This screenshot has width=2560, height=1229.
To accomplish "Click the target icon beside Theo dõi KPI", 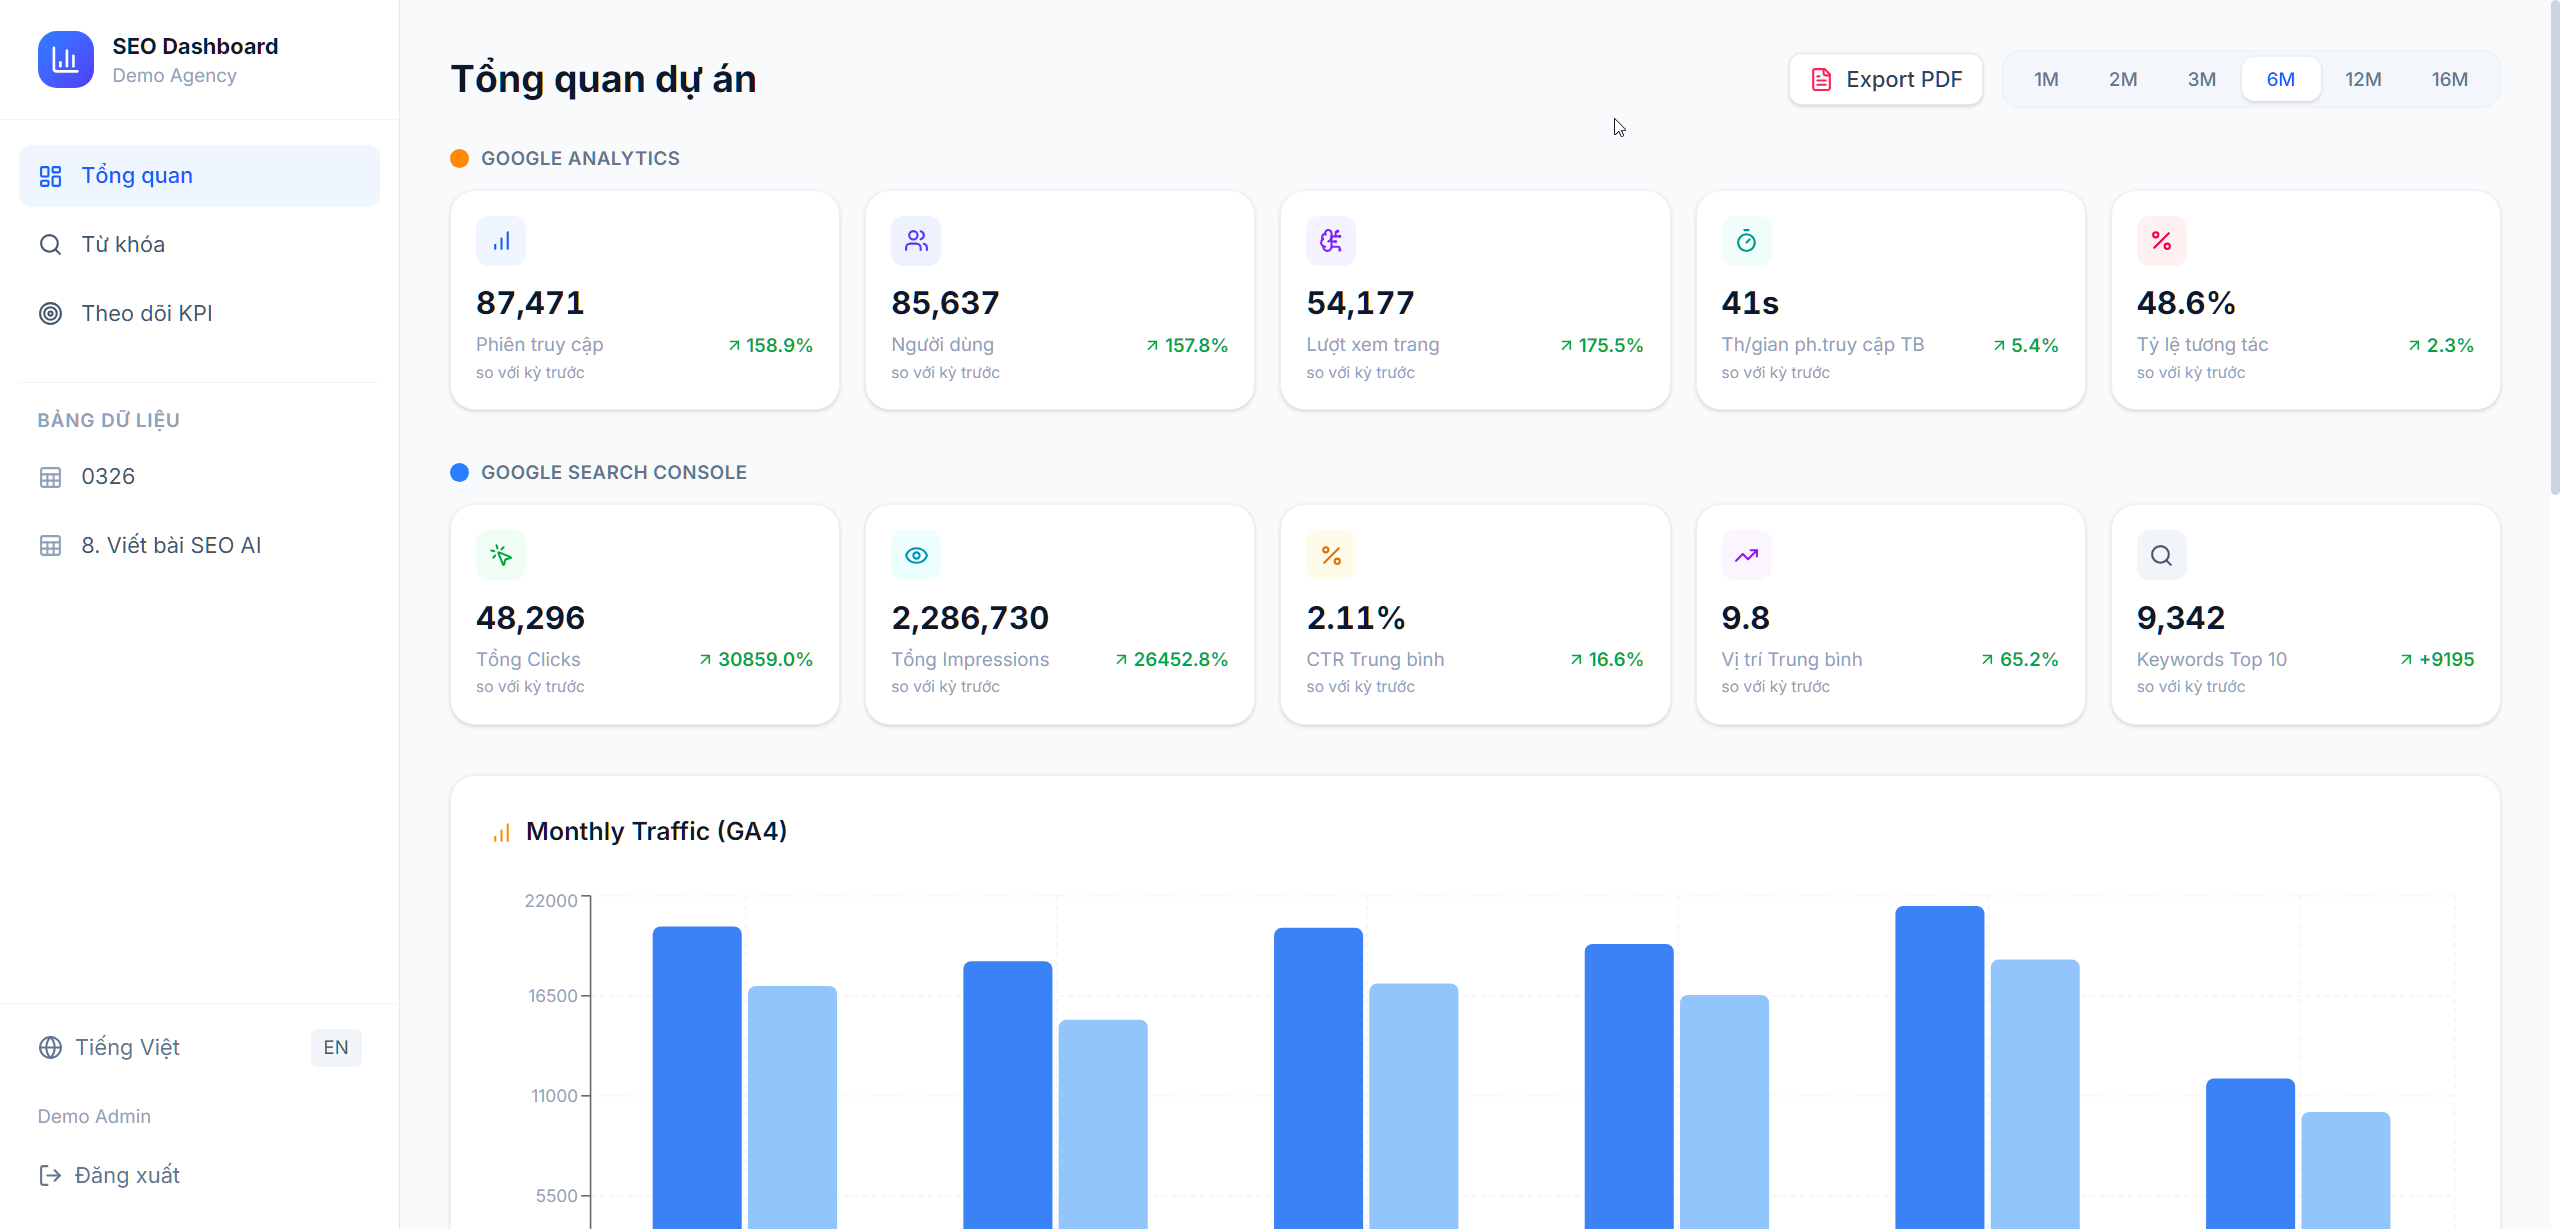I will pyautogui.click(x=50, y=313).
